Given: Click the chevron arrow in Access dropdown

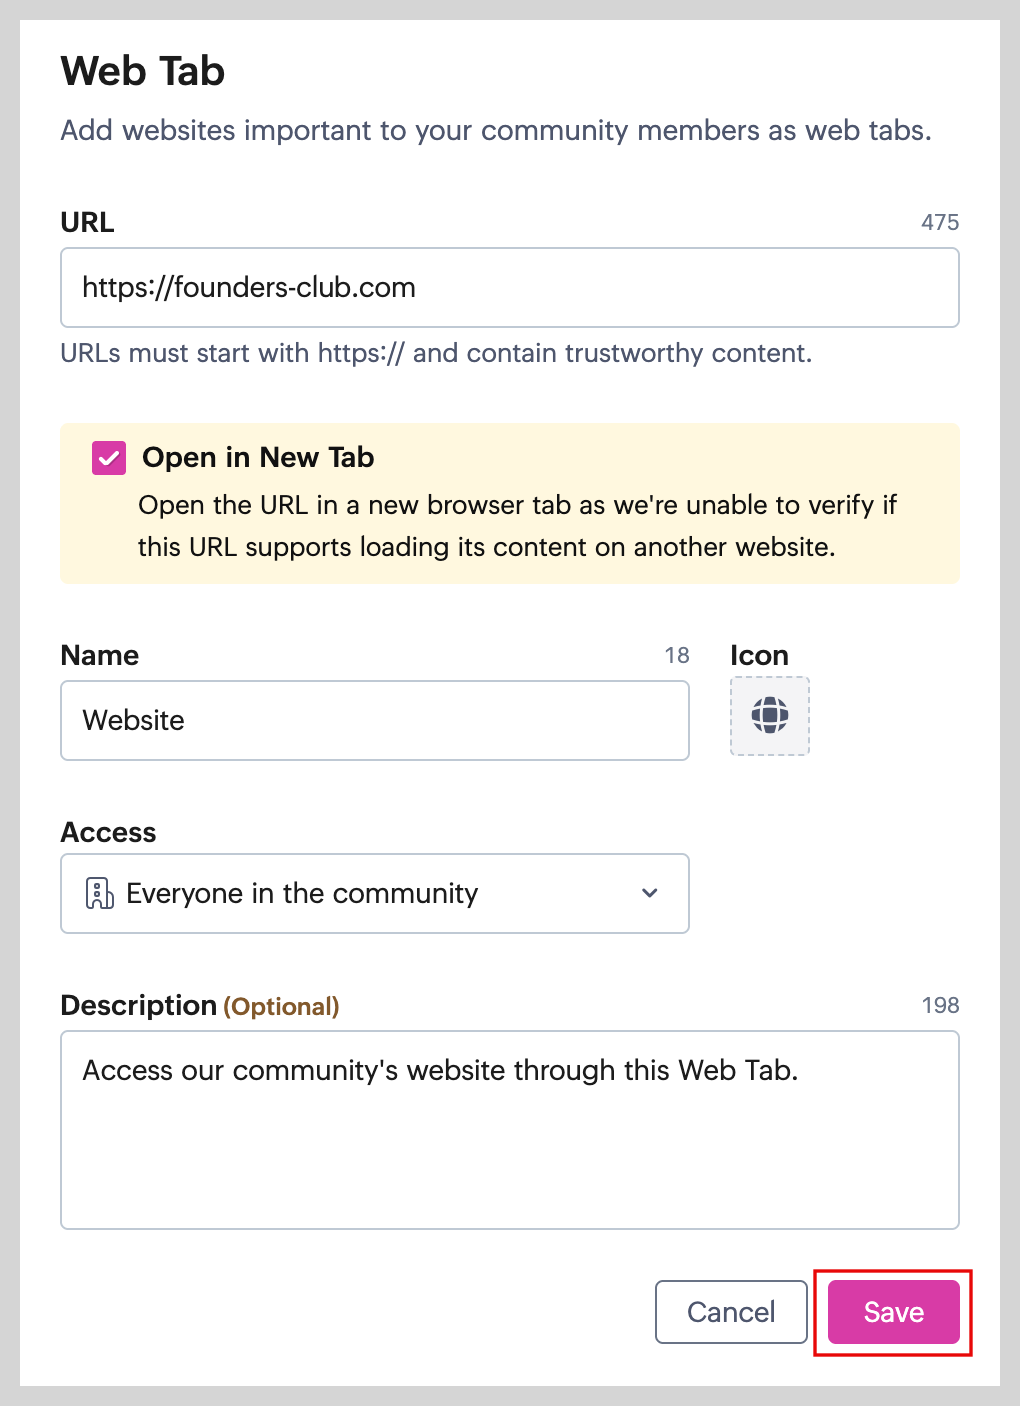Looking at the screenshot, I should click(x=650, y=893).
